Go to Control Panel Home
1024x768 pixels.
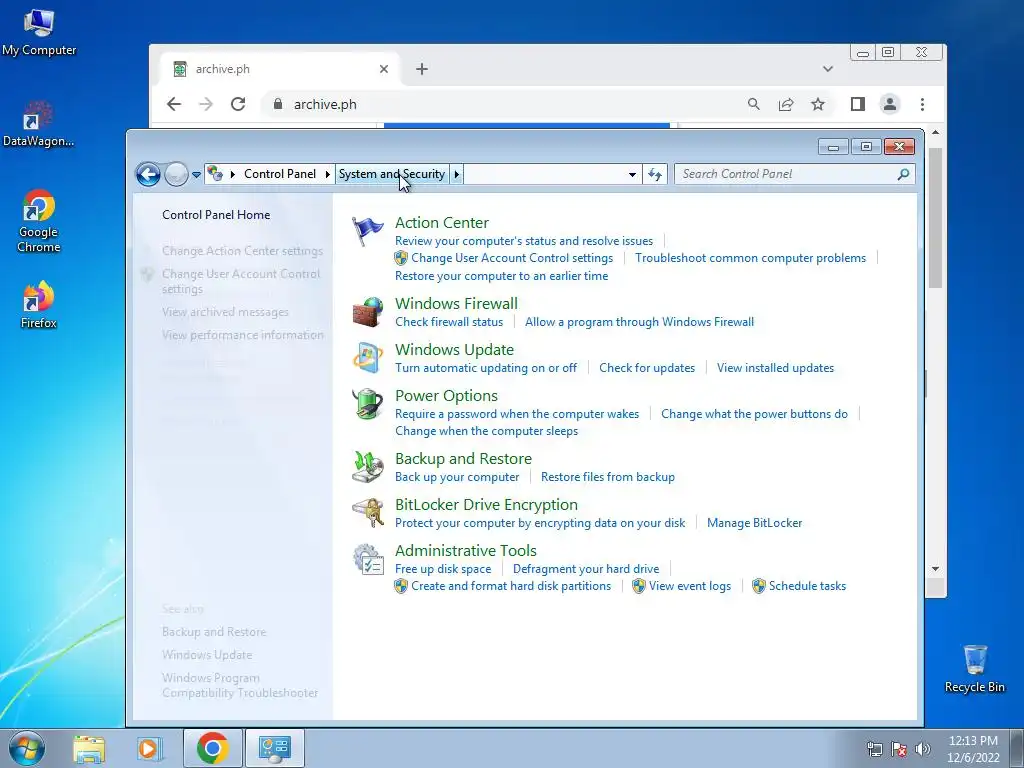pos(216,215)
